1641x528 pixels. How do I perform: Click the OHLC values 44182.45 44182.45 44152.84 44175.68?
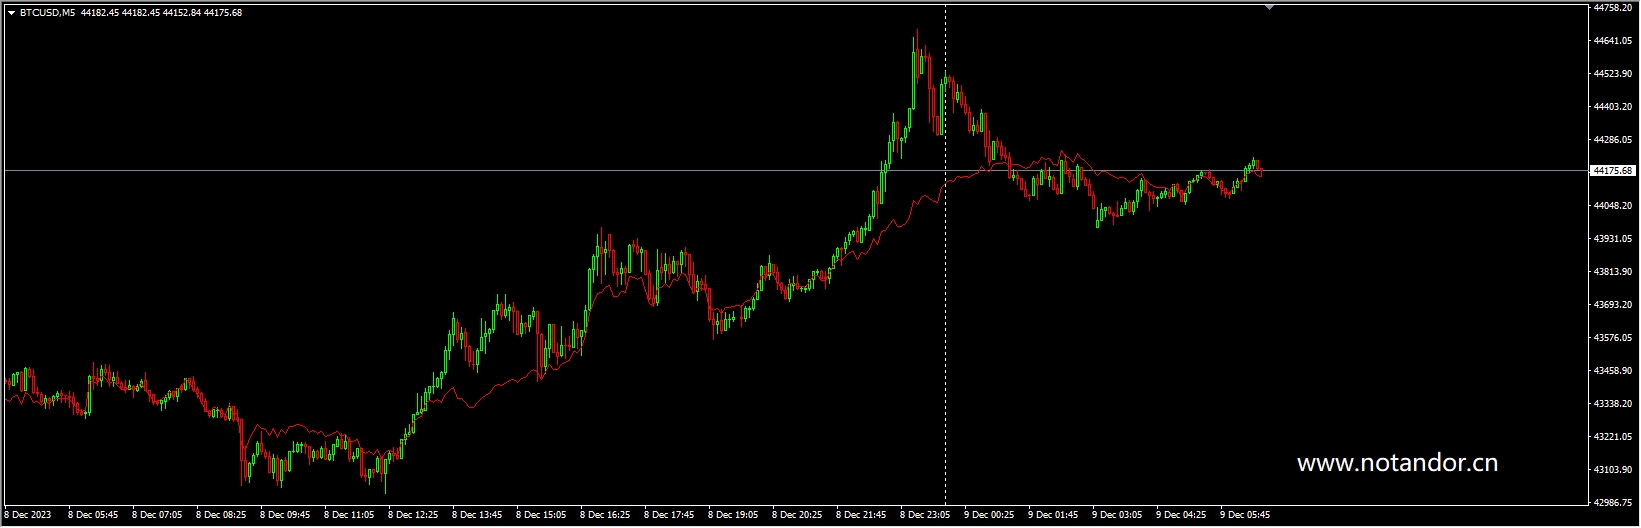pos(161,13)
